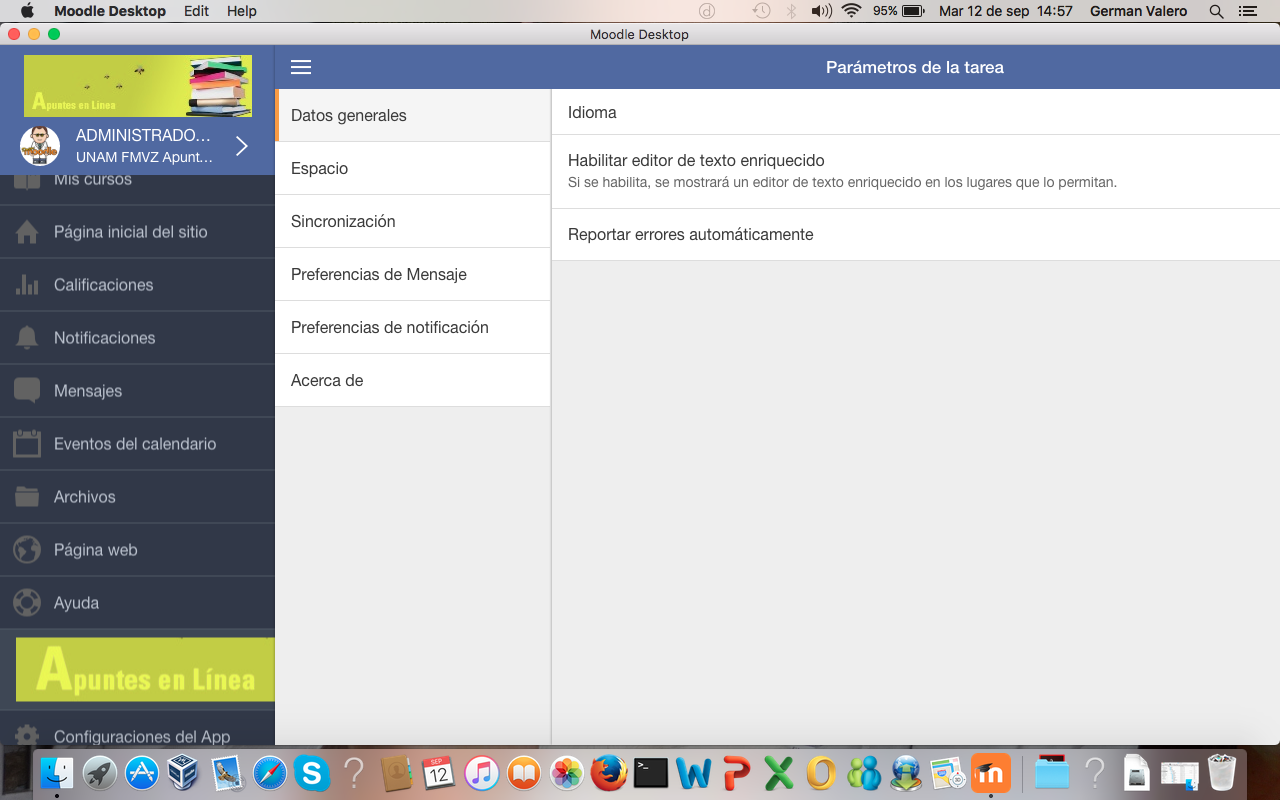Open Terminal from the Dock

click(652, 772)
